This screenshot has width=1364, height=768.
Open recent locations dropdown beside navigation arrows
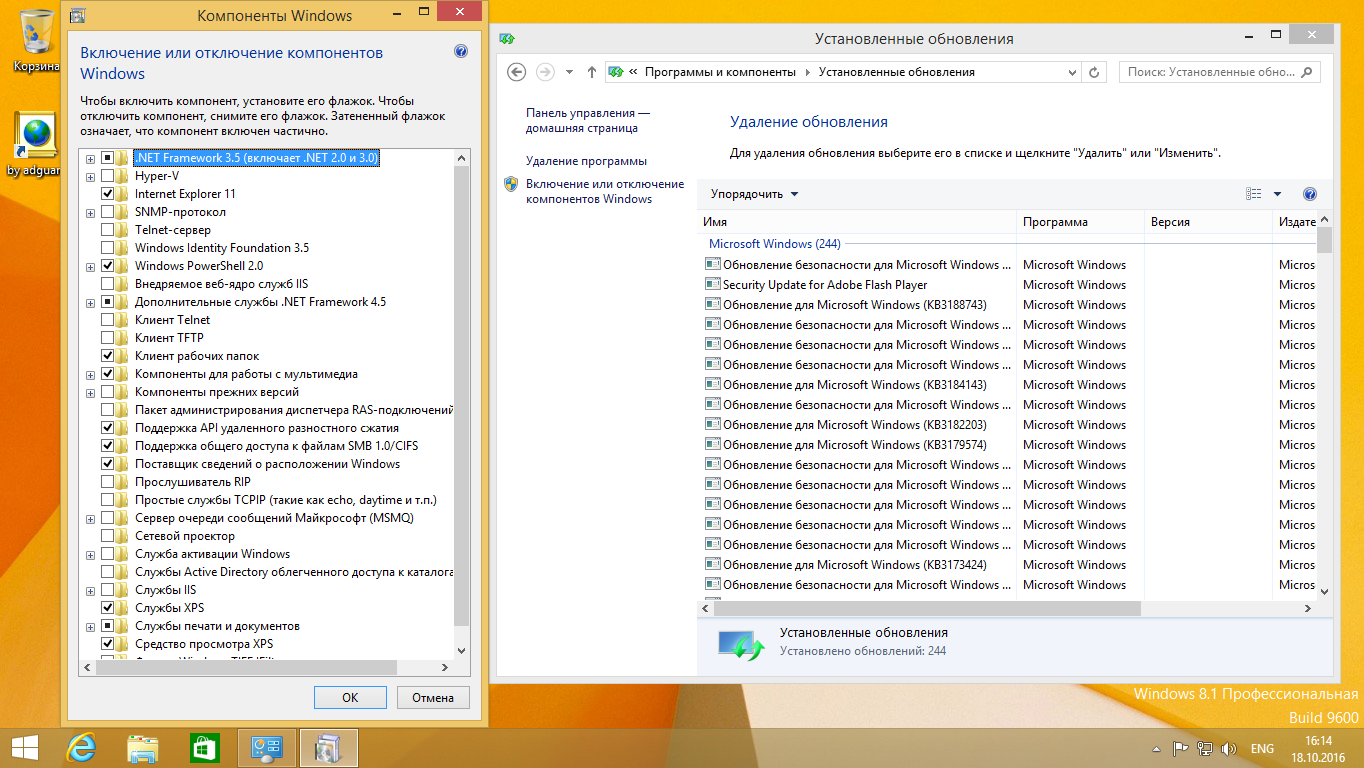(x=569, y=72)
